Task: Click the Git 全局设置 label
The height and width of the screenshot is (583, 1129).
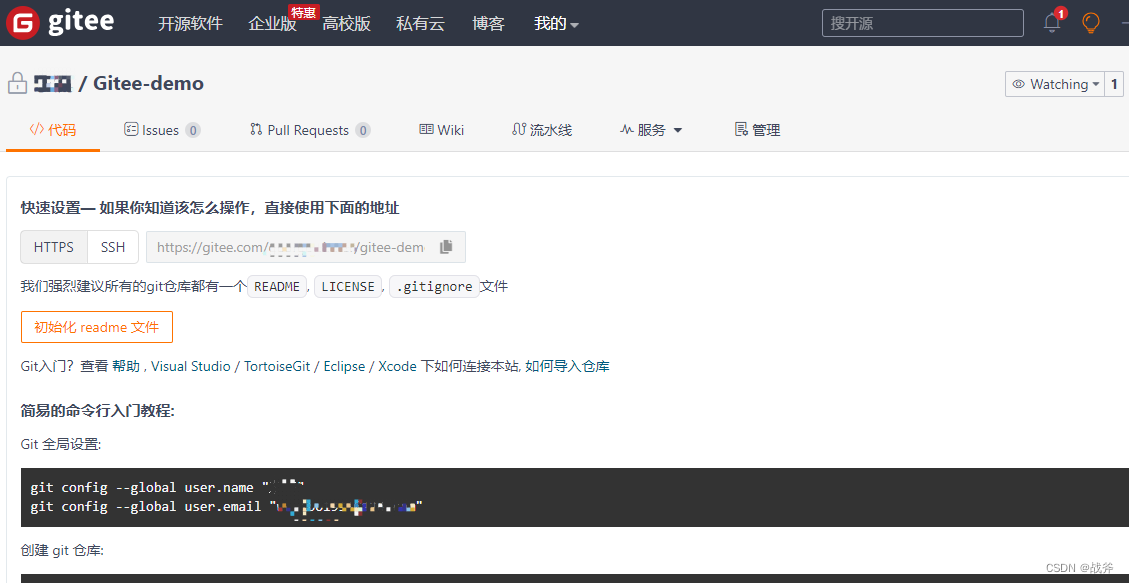Action: pyautogui.click(x=61, y=444)
